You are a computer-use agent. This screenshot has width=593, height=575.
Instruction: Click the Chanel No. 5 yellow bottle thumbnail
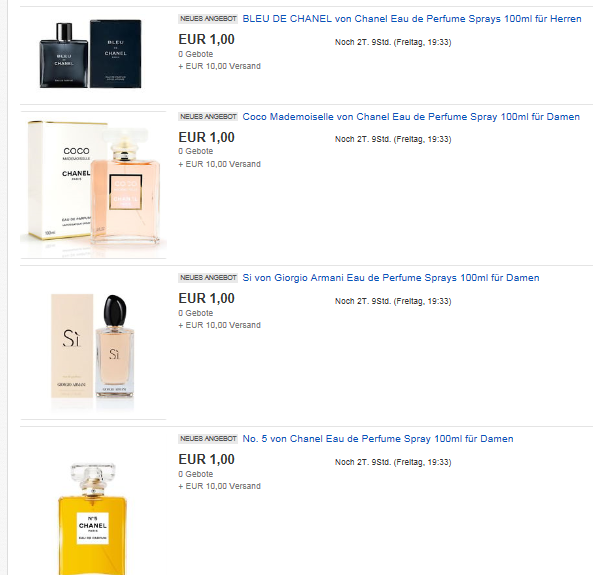[x=93, y=518]
